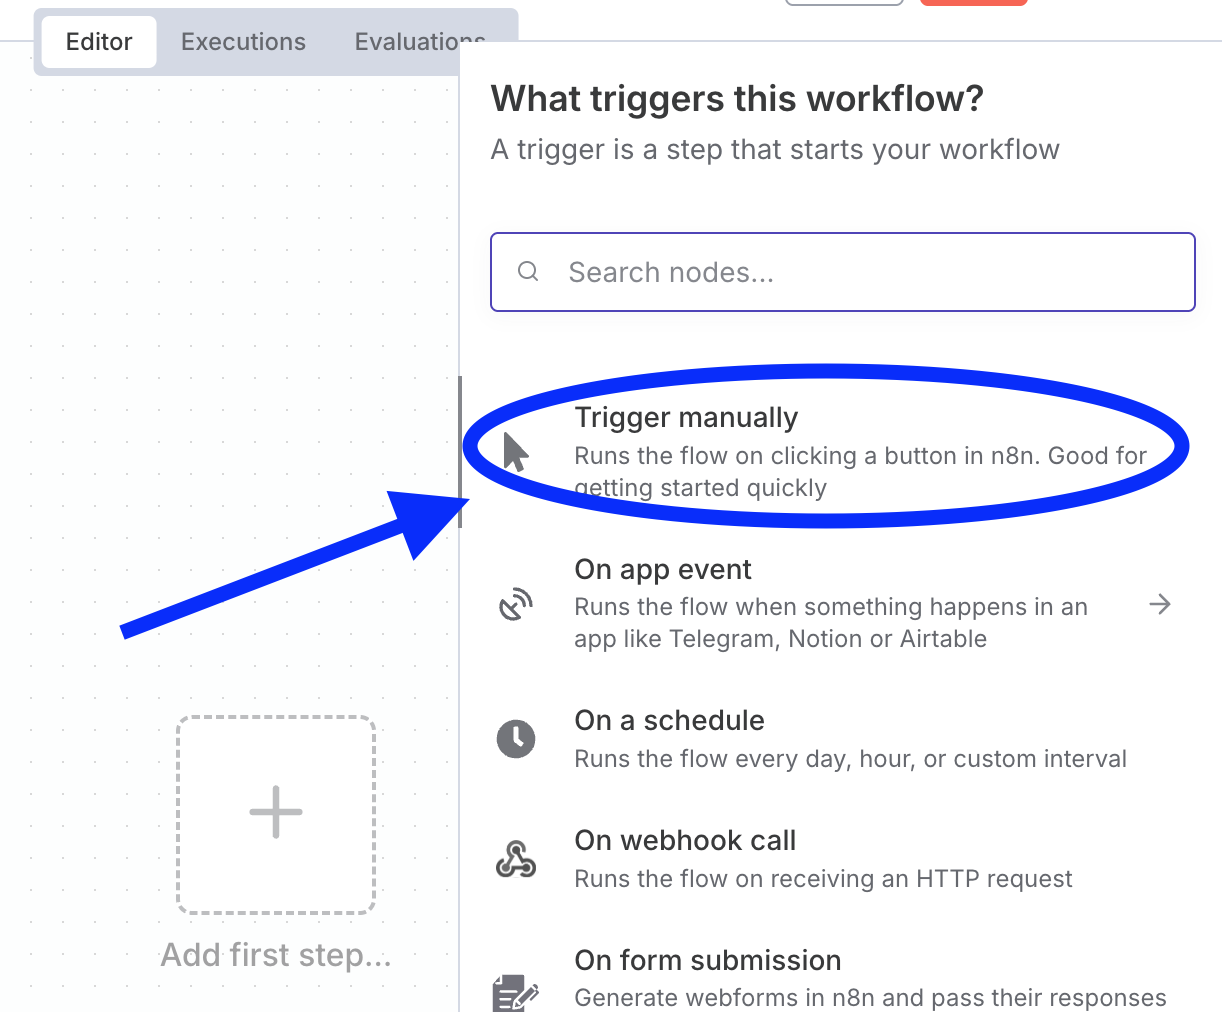This screenshot has width=1222, height=1012.
Task: Click the 'Runs the flow every day' description
Action: pos(850,759)
